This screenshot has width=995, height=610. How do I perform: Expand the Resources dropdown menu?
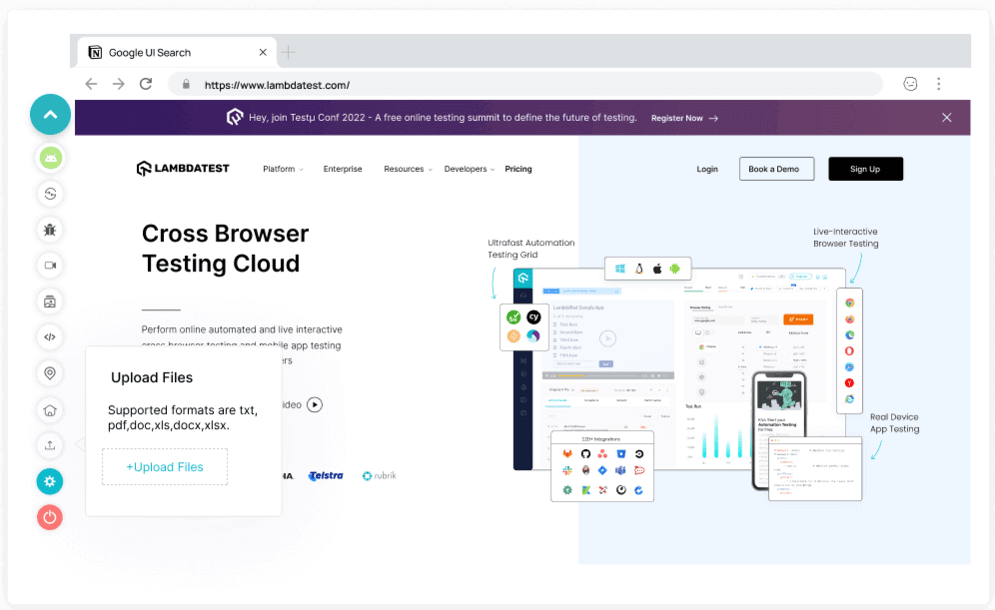[x=408, y=169]
